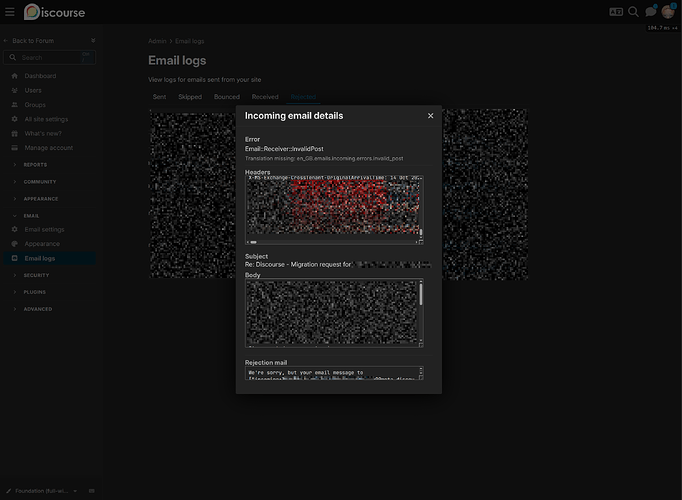Open Appearance under Email section

click(42, 243)
